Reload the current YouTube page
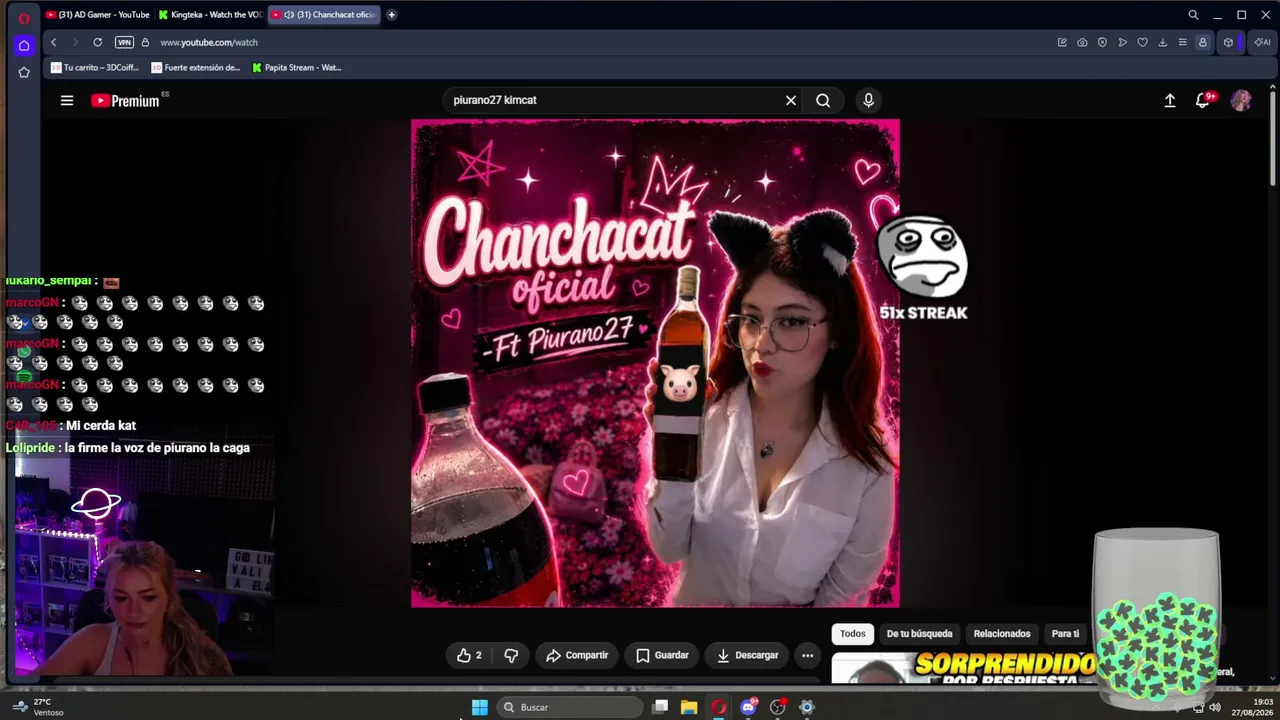Image resolution: width=1280 pixels, height=720 pixels. 97,42
